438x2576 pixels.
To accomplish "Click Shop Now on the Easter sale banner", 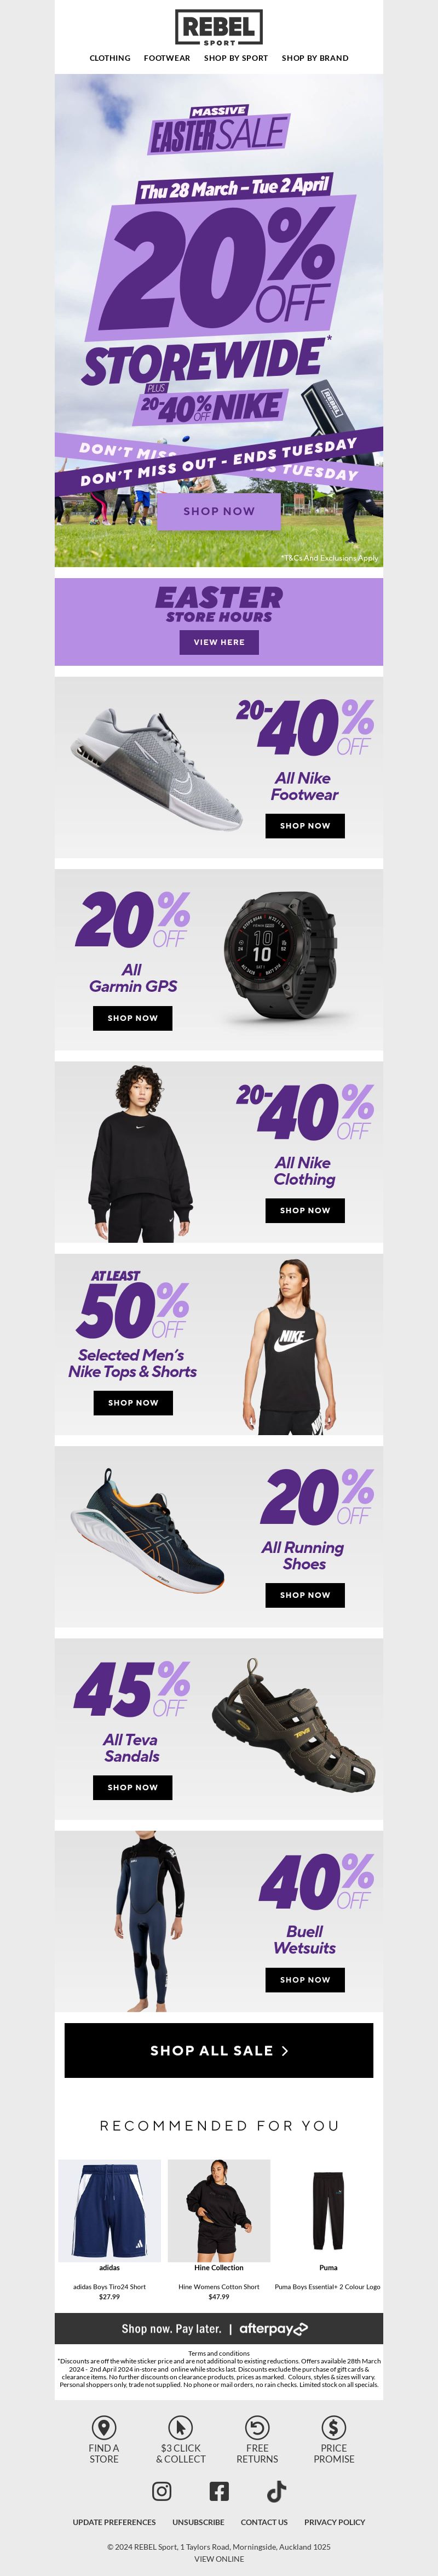I will coord(219,510).
